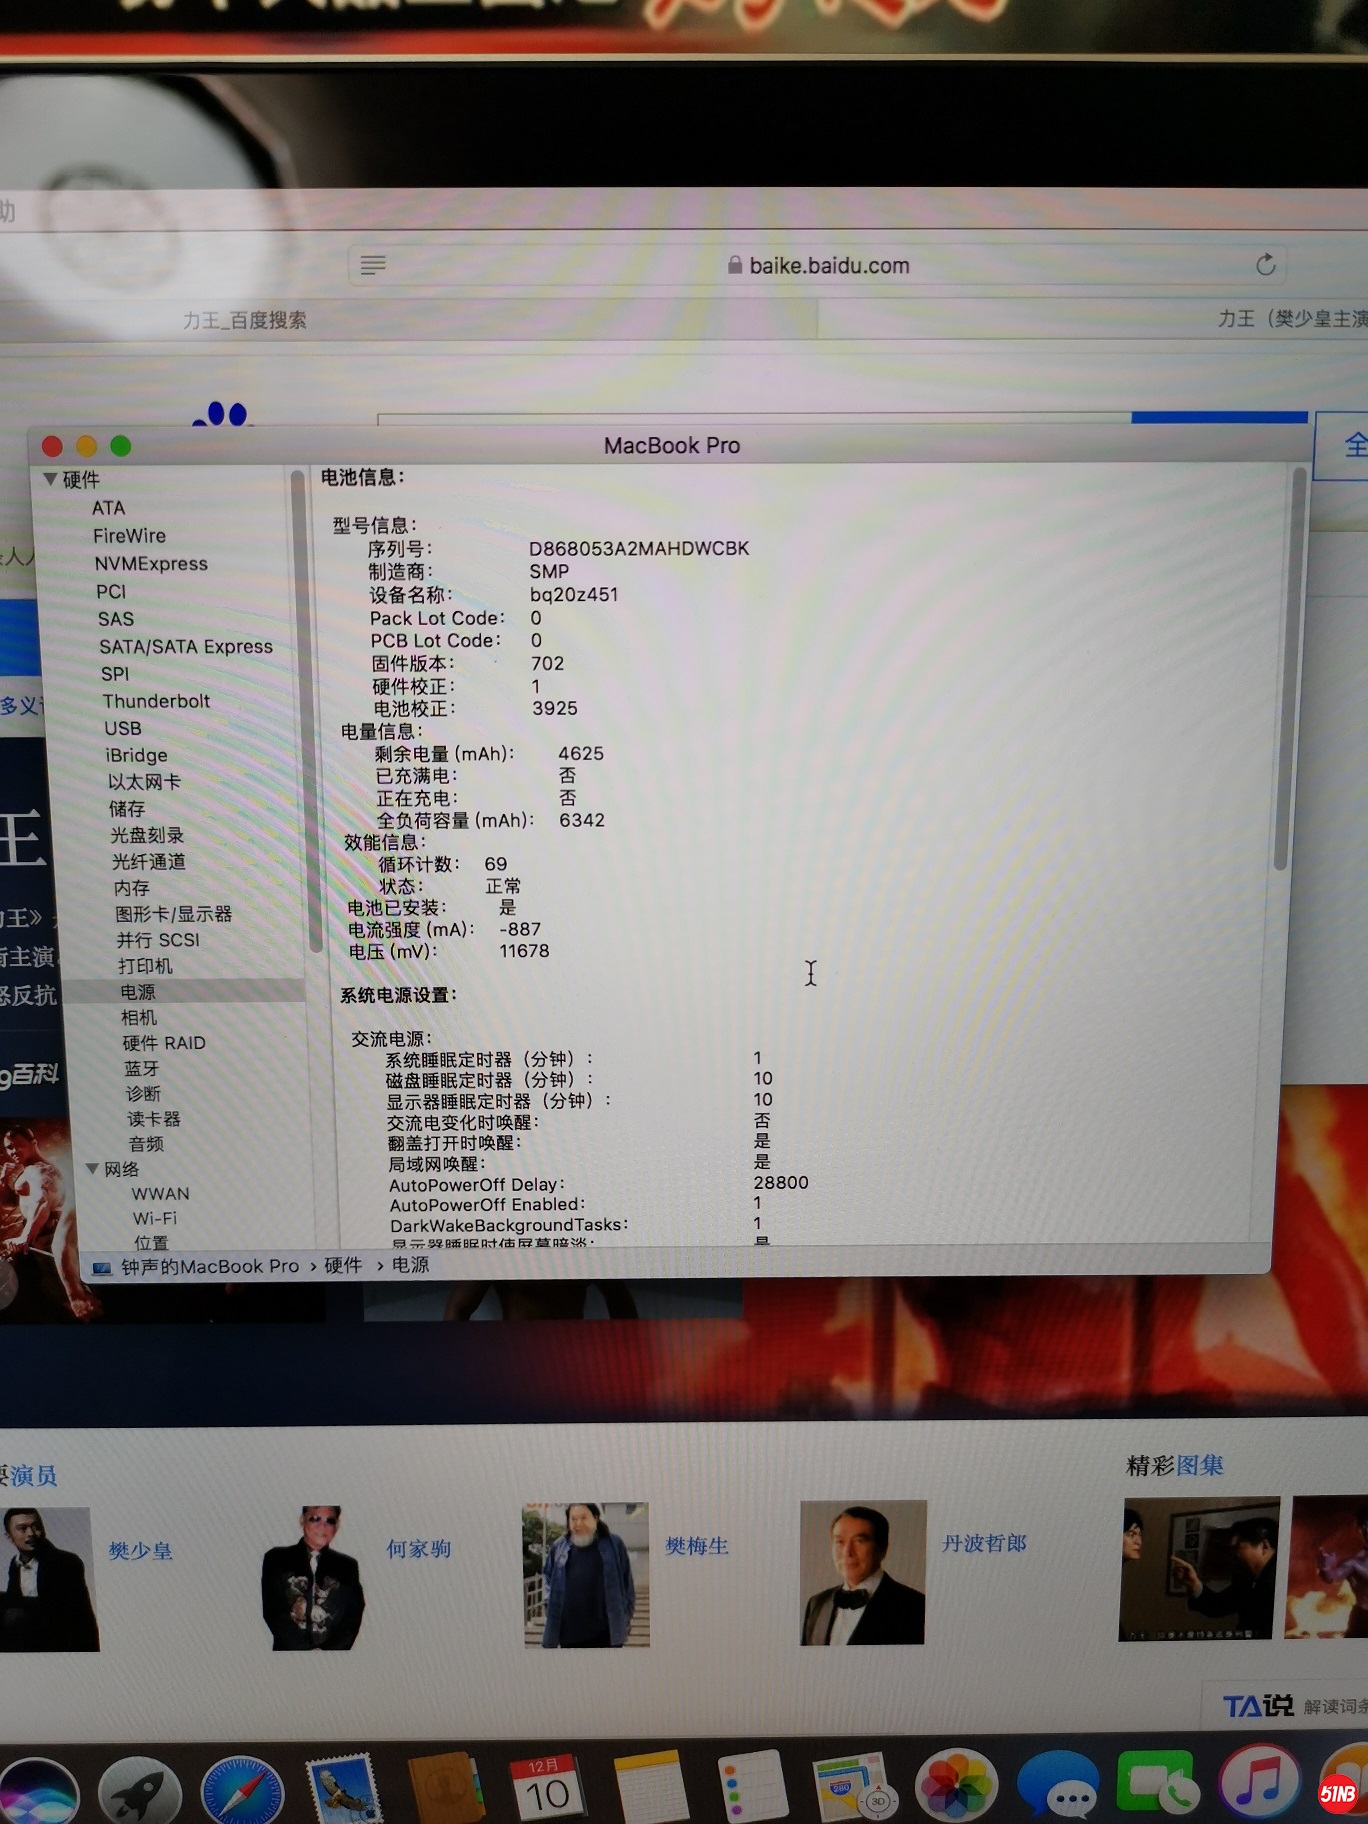The width and height of the screenshot is (1368, 1824).
Task: Collapse the 硬件 category in sidebar tree
Action: click(x=49, y=479)
